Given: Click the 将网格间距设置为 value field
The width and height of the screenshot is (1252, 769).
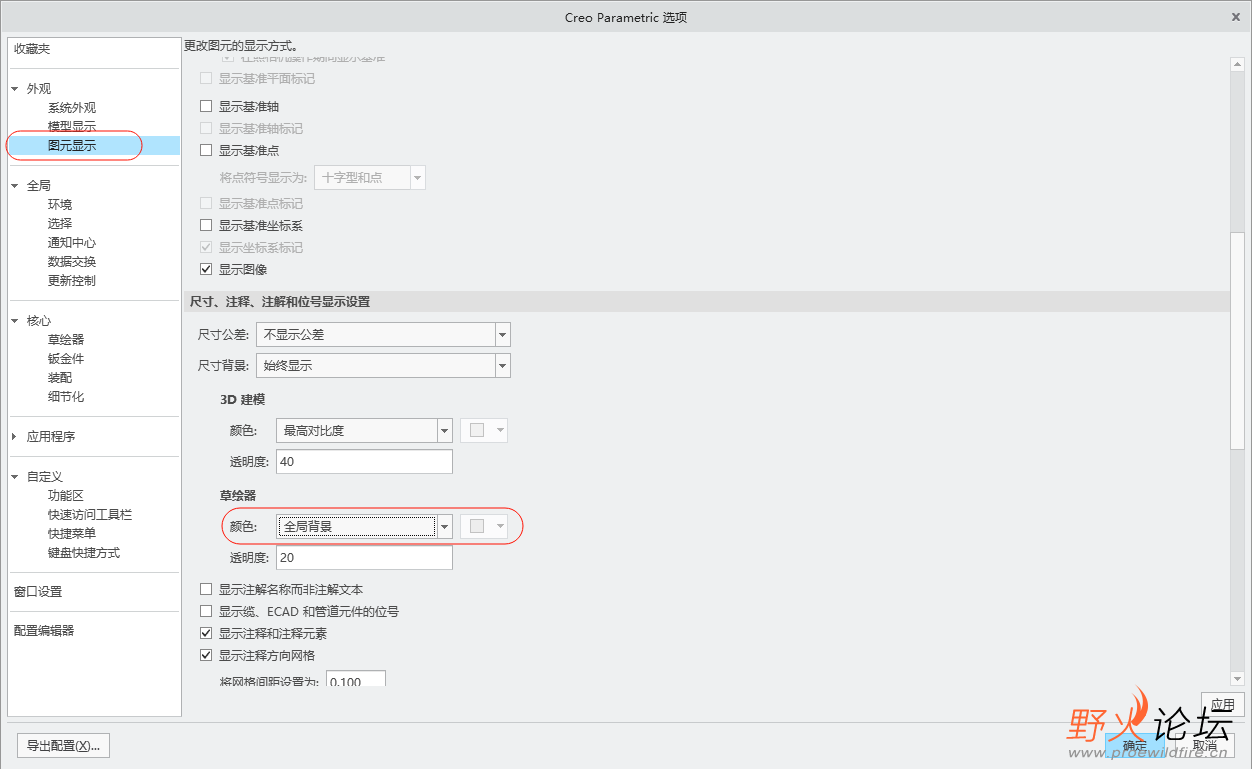Looking at the screenshot, I should [x=354, y=680].
